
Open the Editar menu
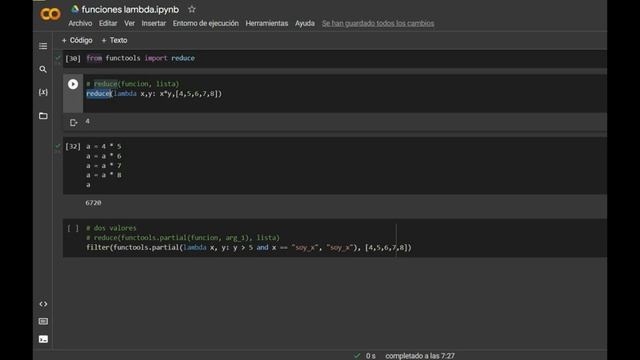tap(108, 23)
